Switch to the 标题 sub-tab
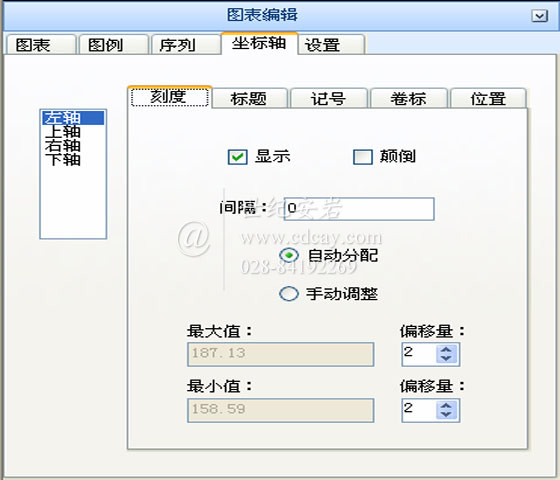Image resolution: width=560 pixels, height=480 pixels. click(x=250, y=98)
